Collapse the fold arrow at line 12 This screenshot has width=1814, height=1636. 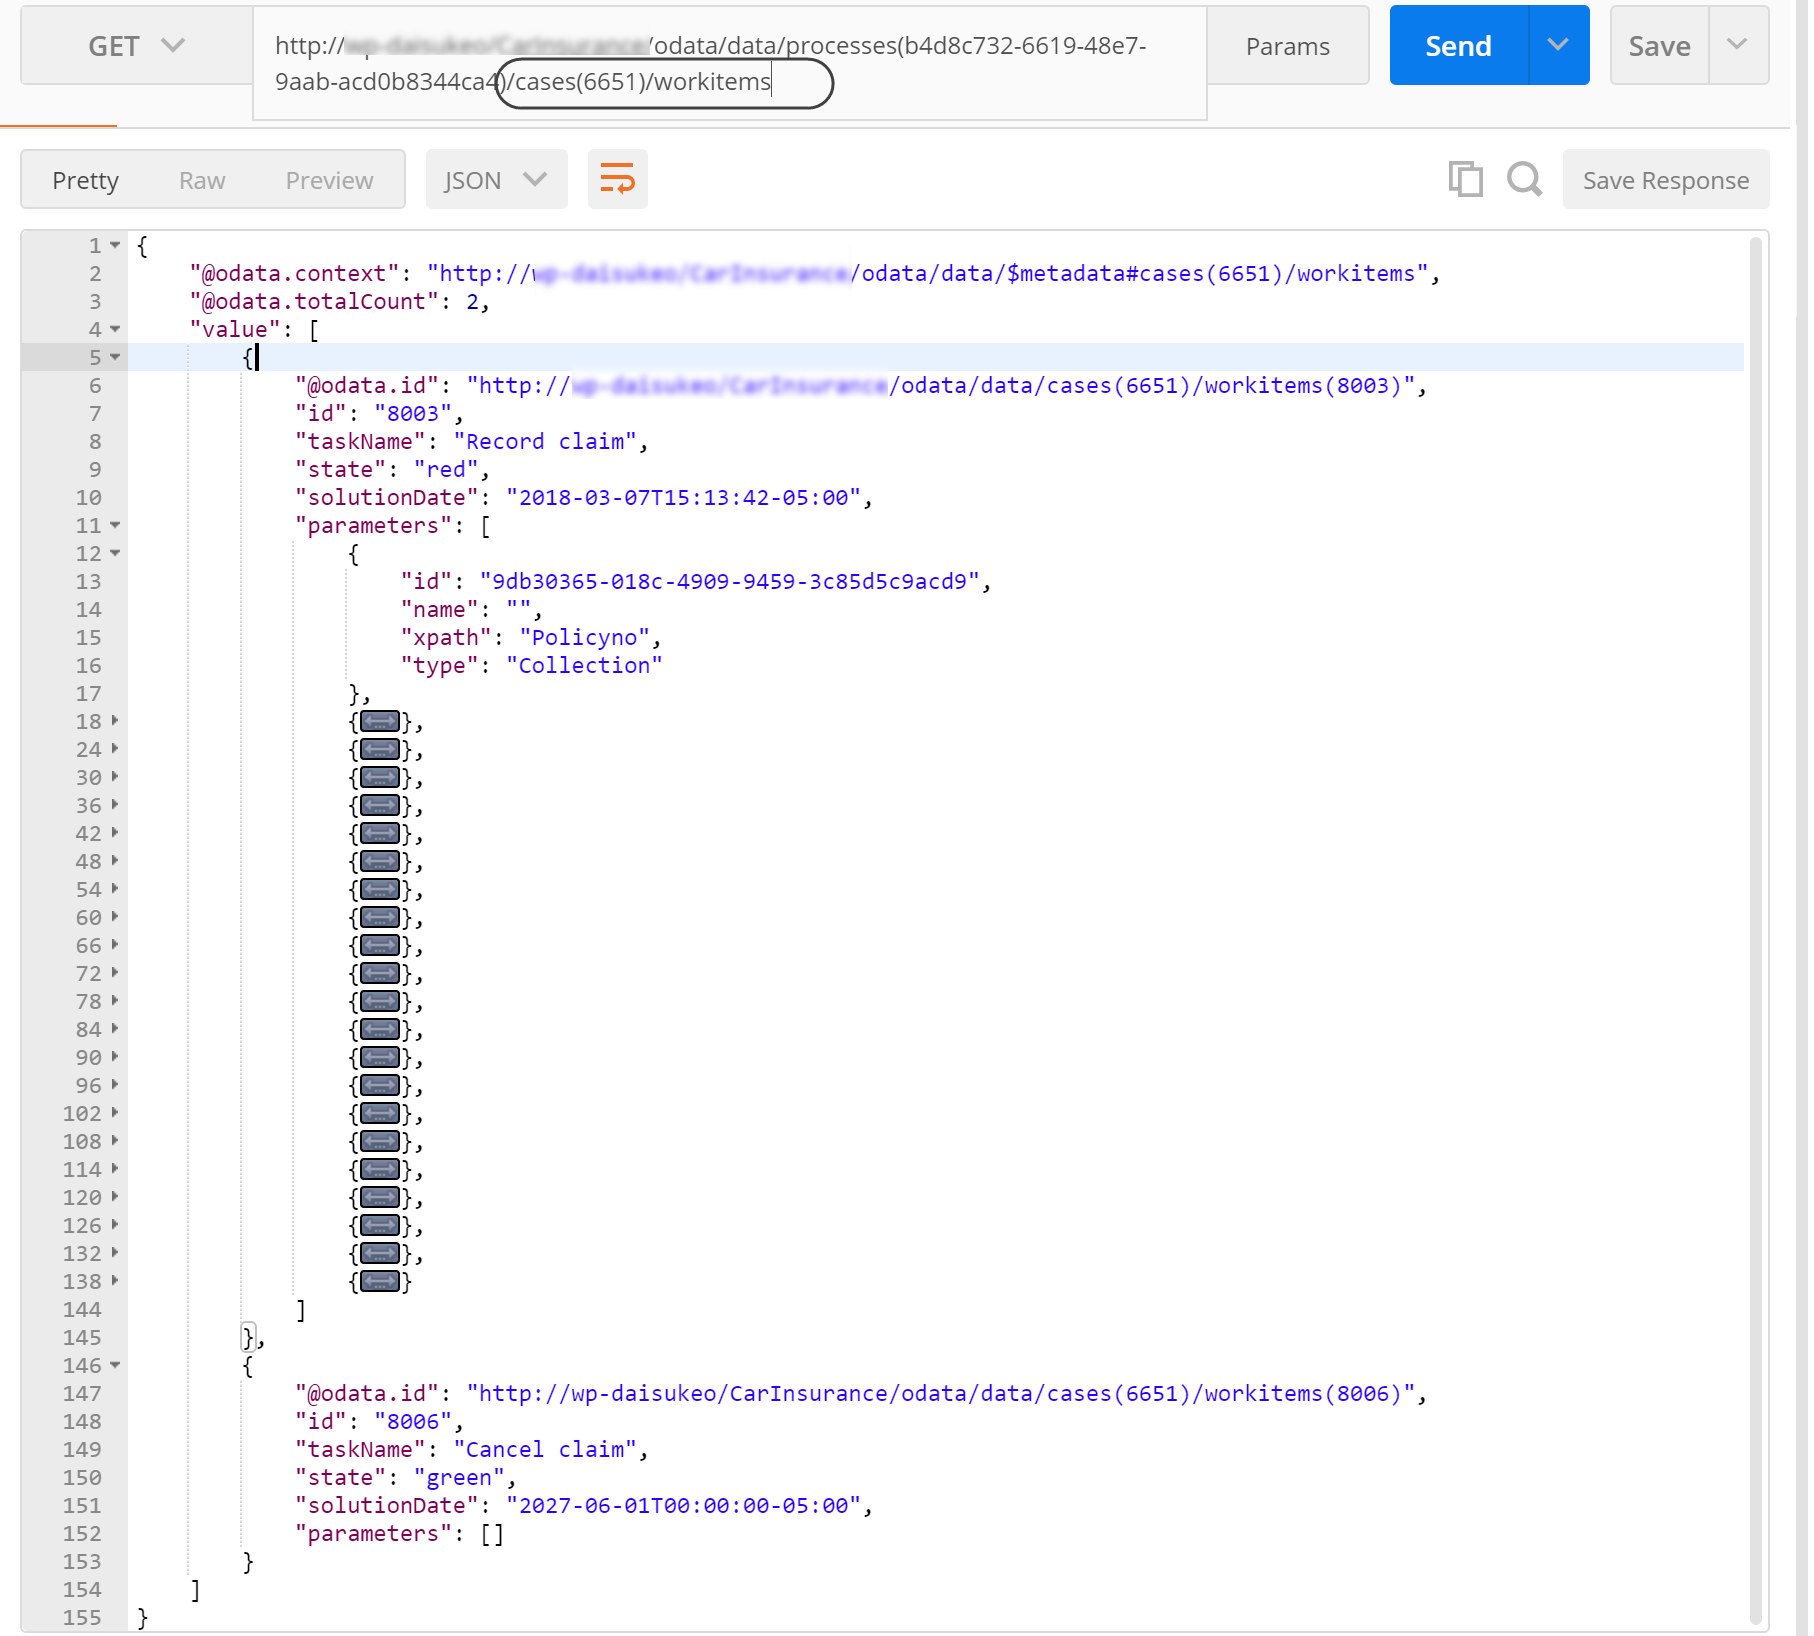[x=115, y=553]
